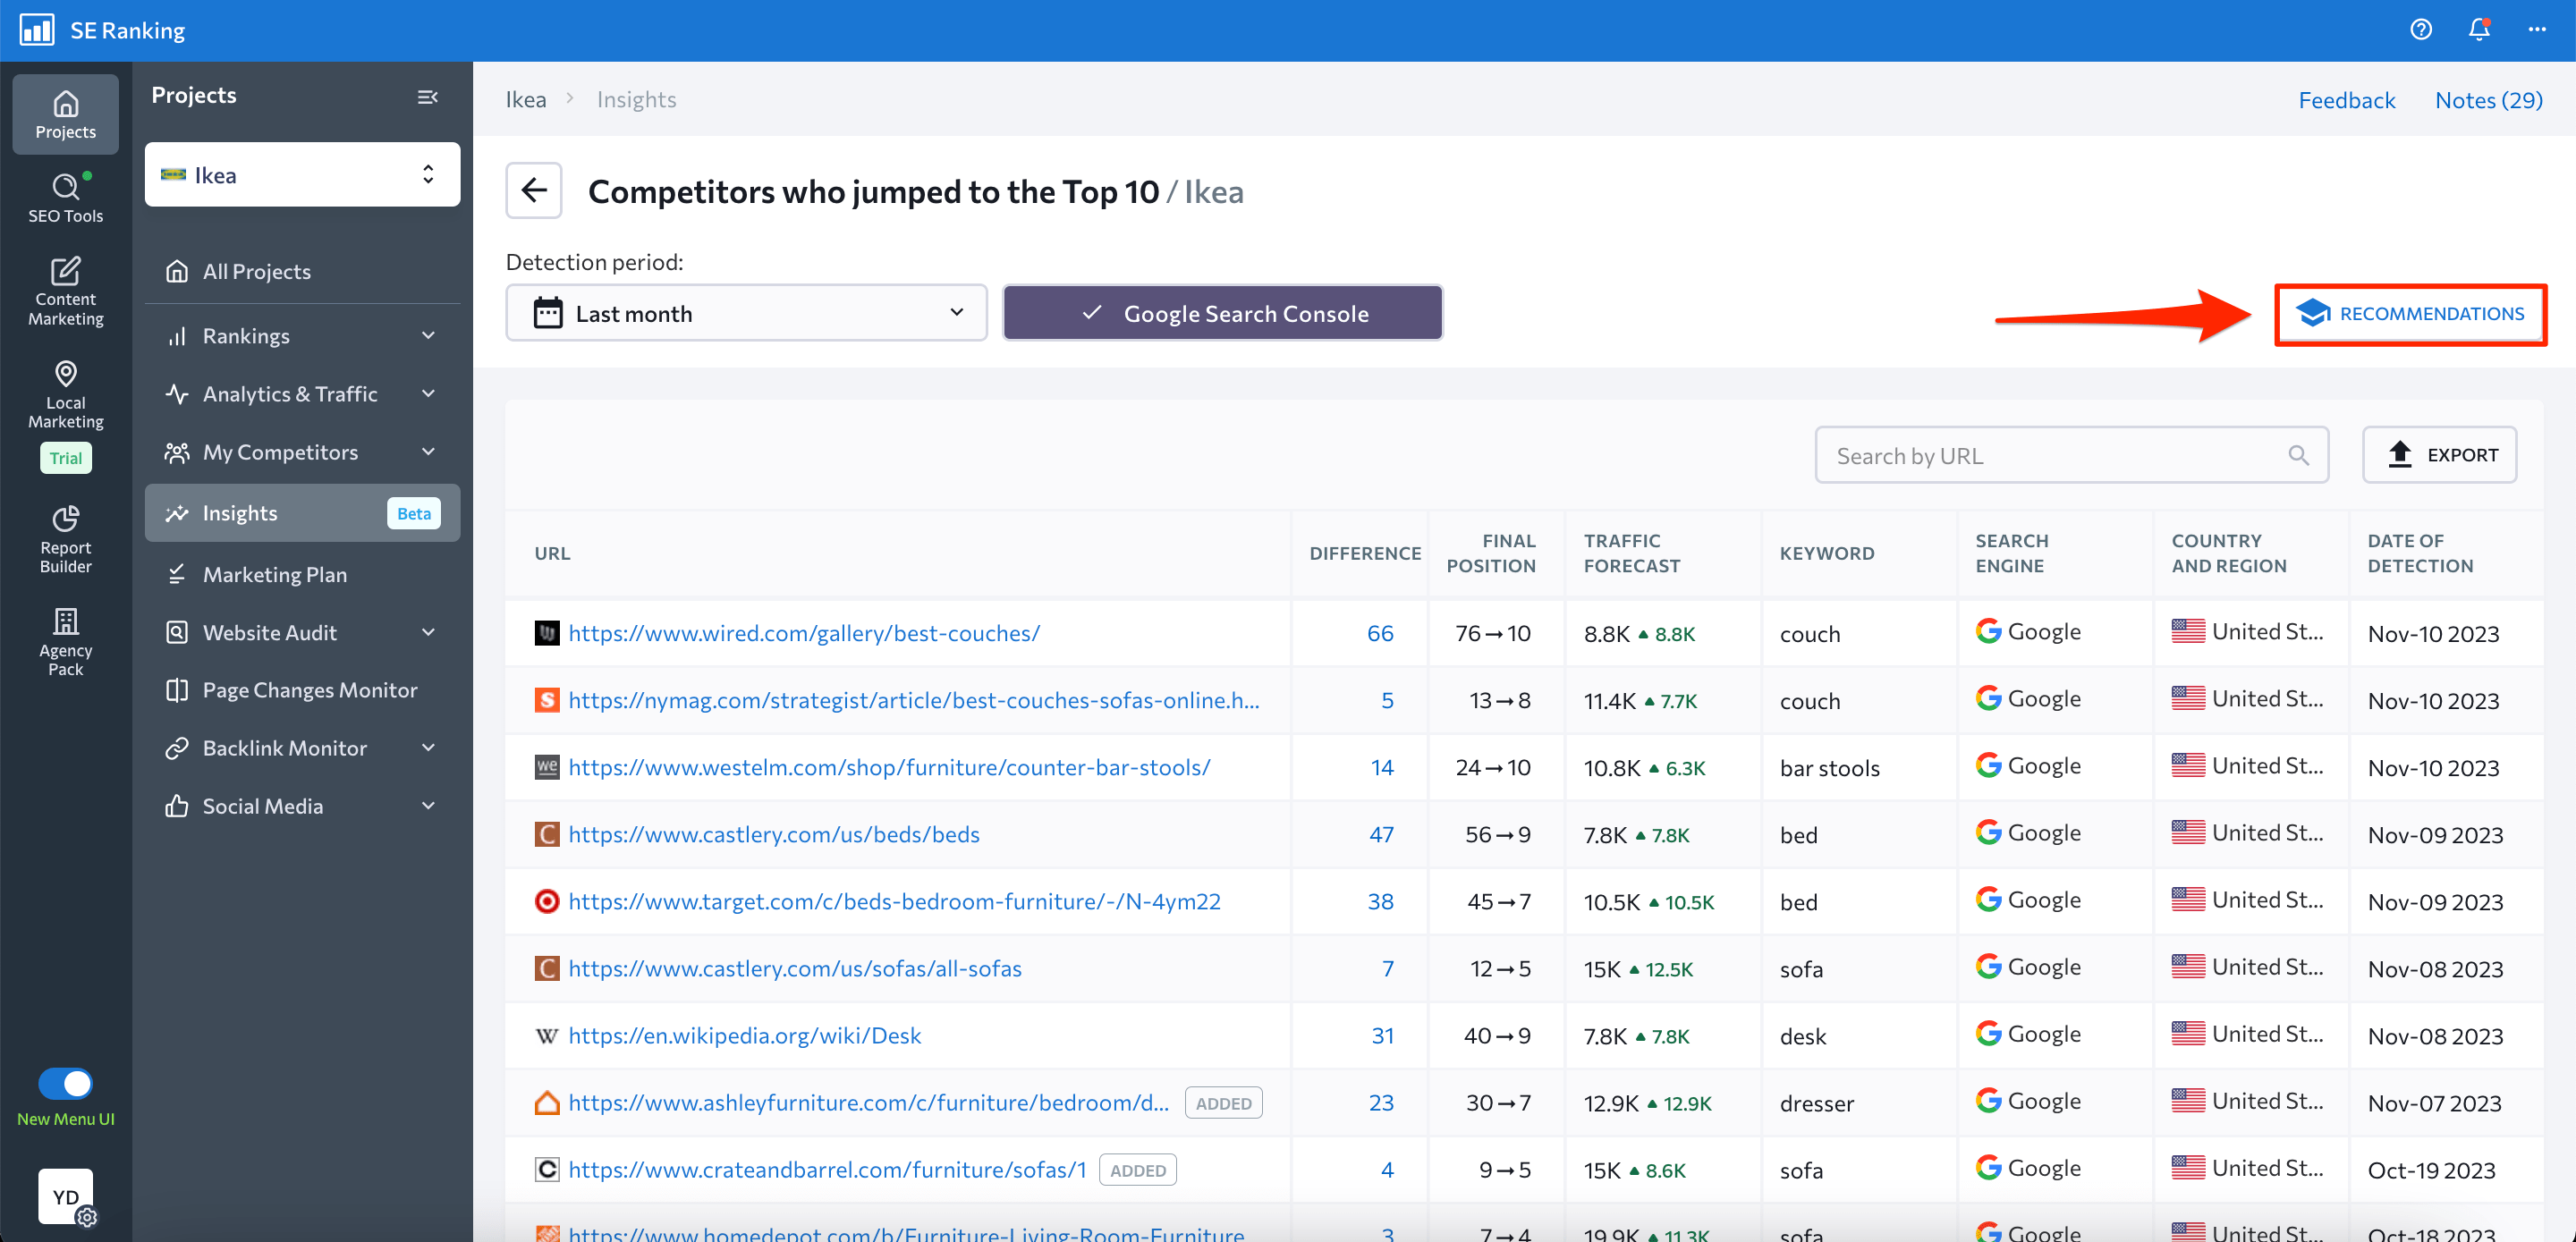This screenshot has width=2576, height=1242.
Task: Open the help question mark icon
Action: click(2421, 30)
